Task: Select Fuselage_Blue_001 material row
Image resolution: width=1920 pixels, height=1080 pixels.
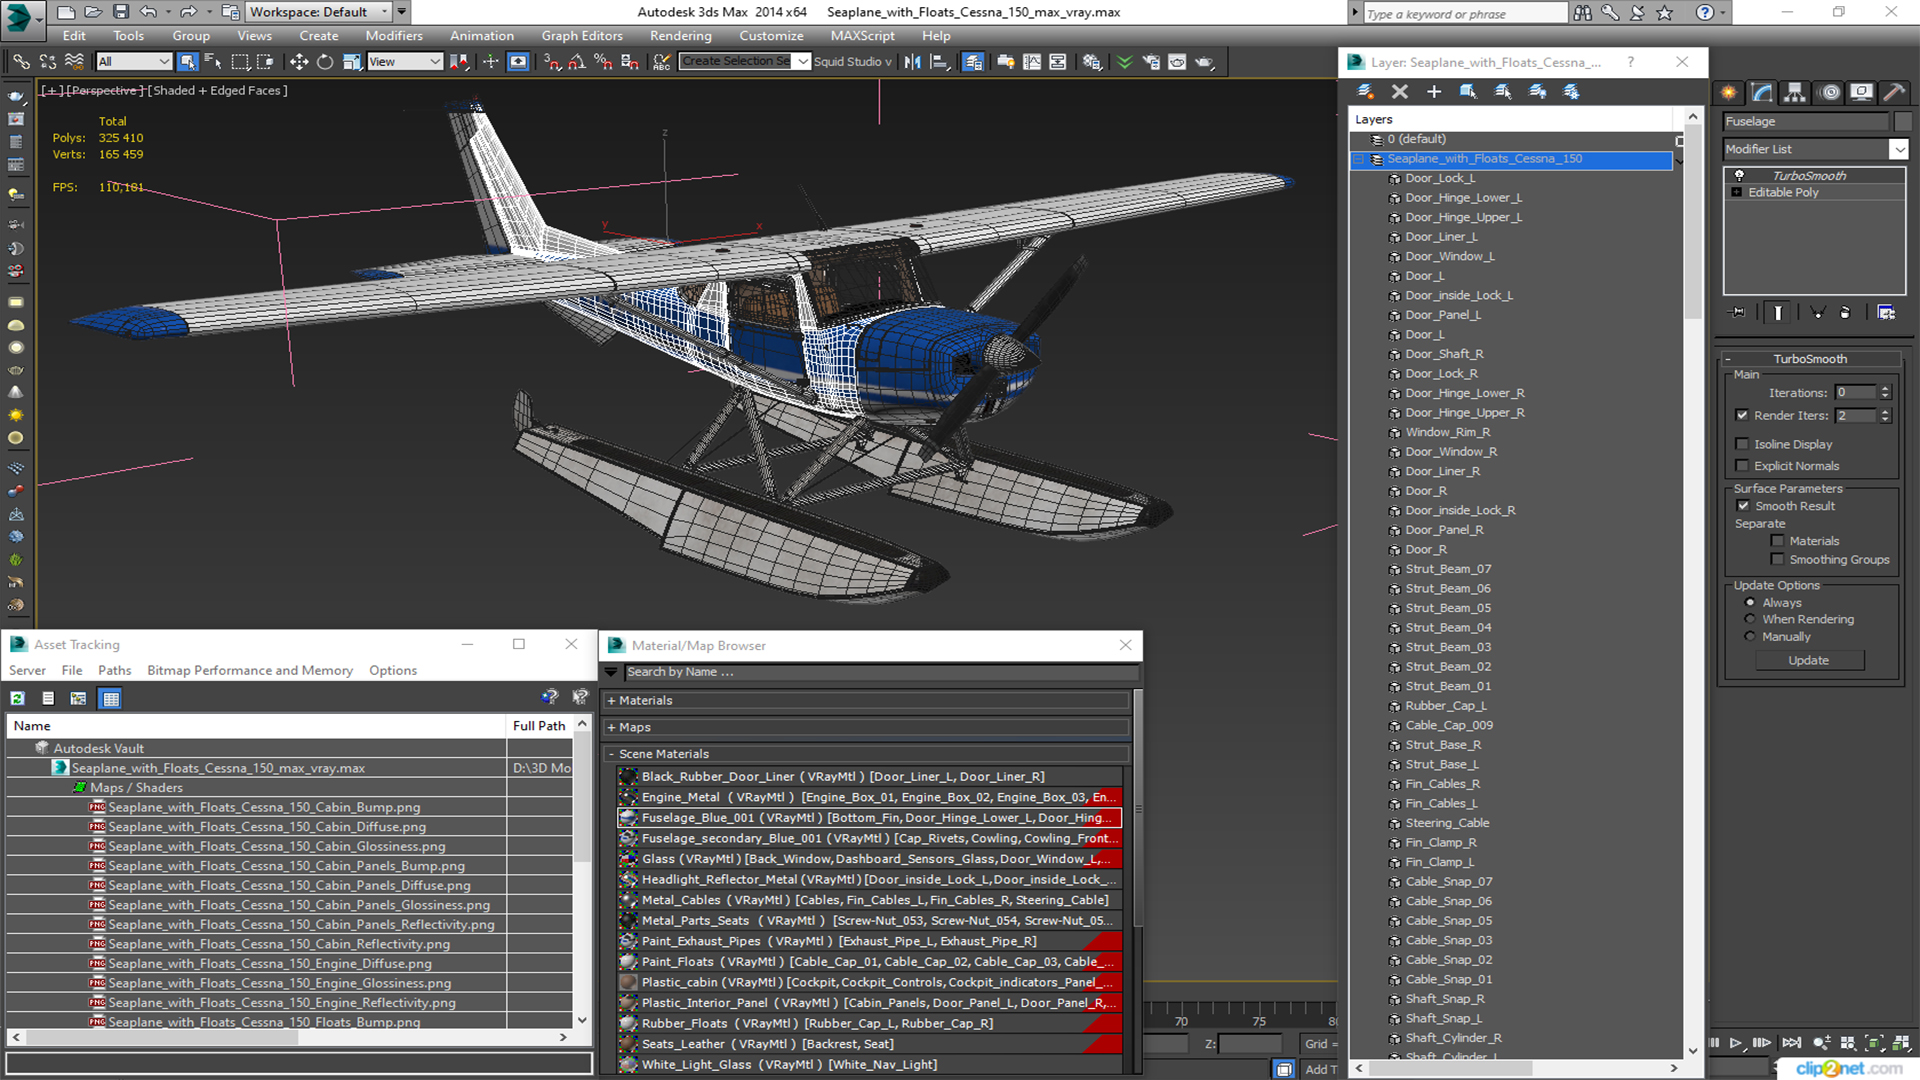Action: point(869,818)
